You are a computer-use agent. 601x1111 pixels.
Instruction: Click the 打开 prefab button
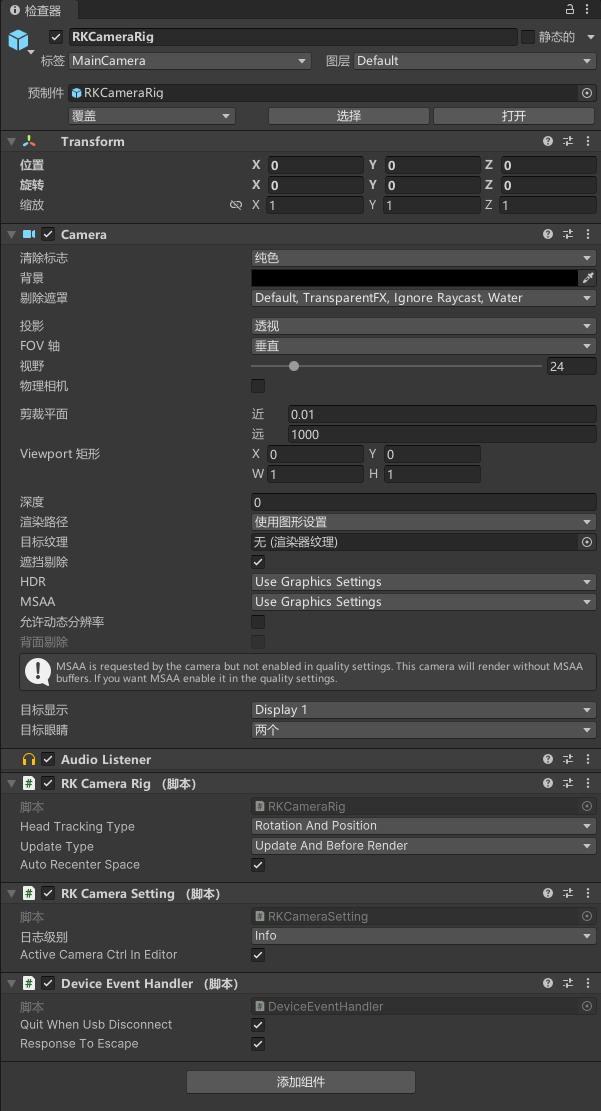[x=514, y=116]
